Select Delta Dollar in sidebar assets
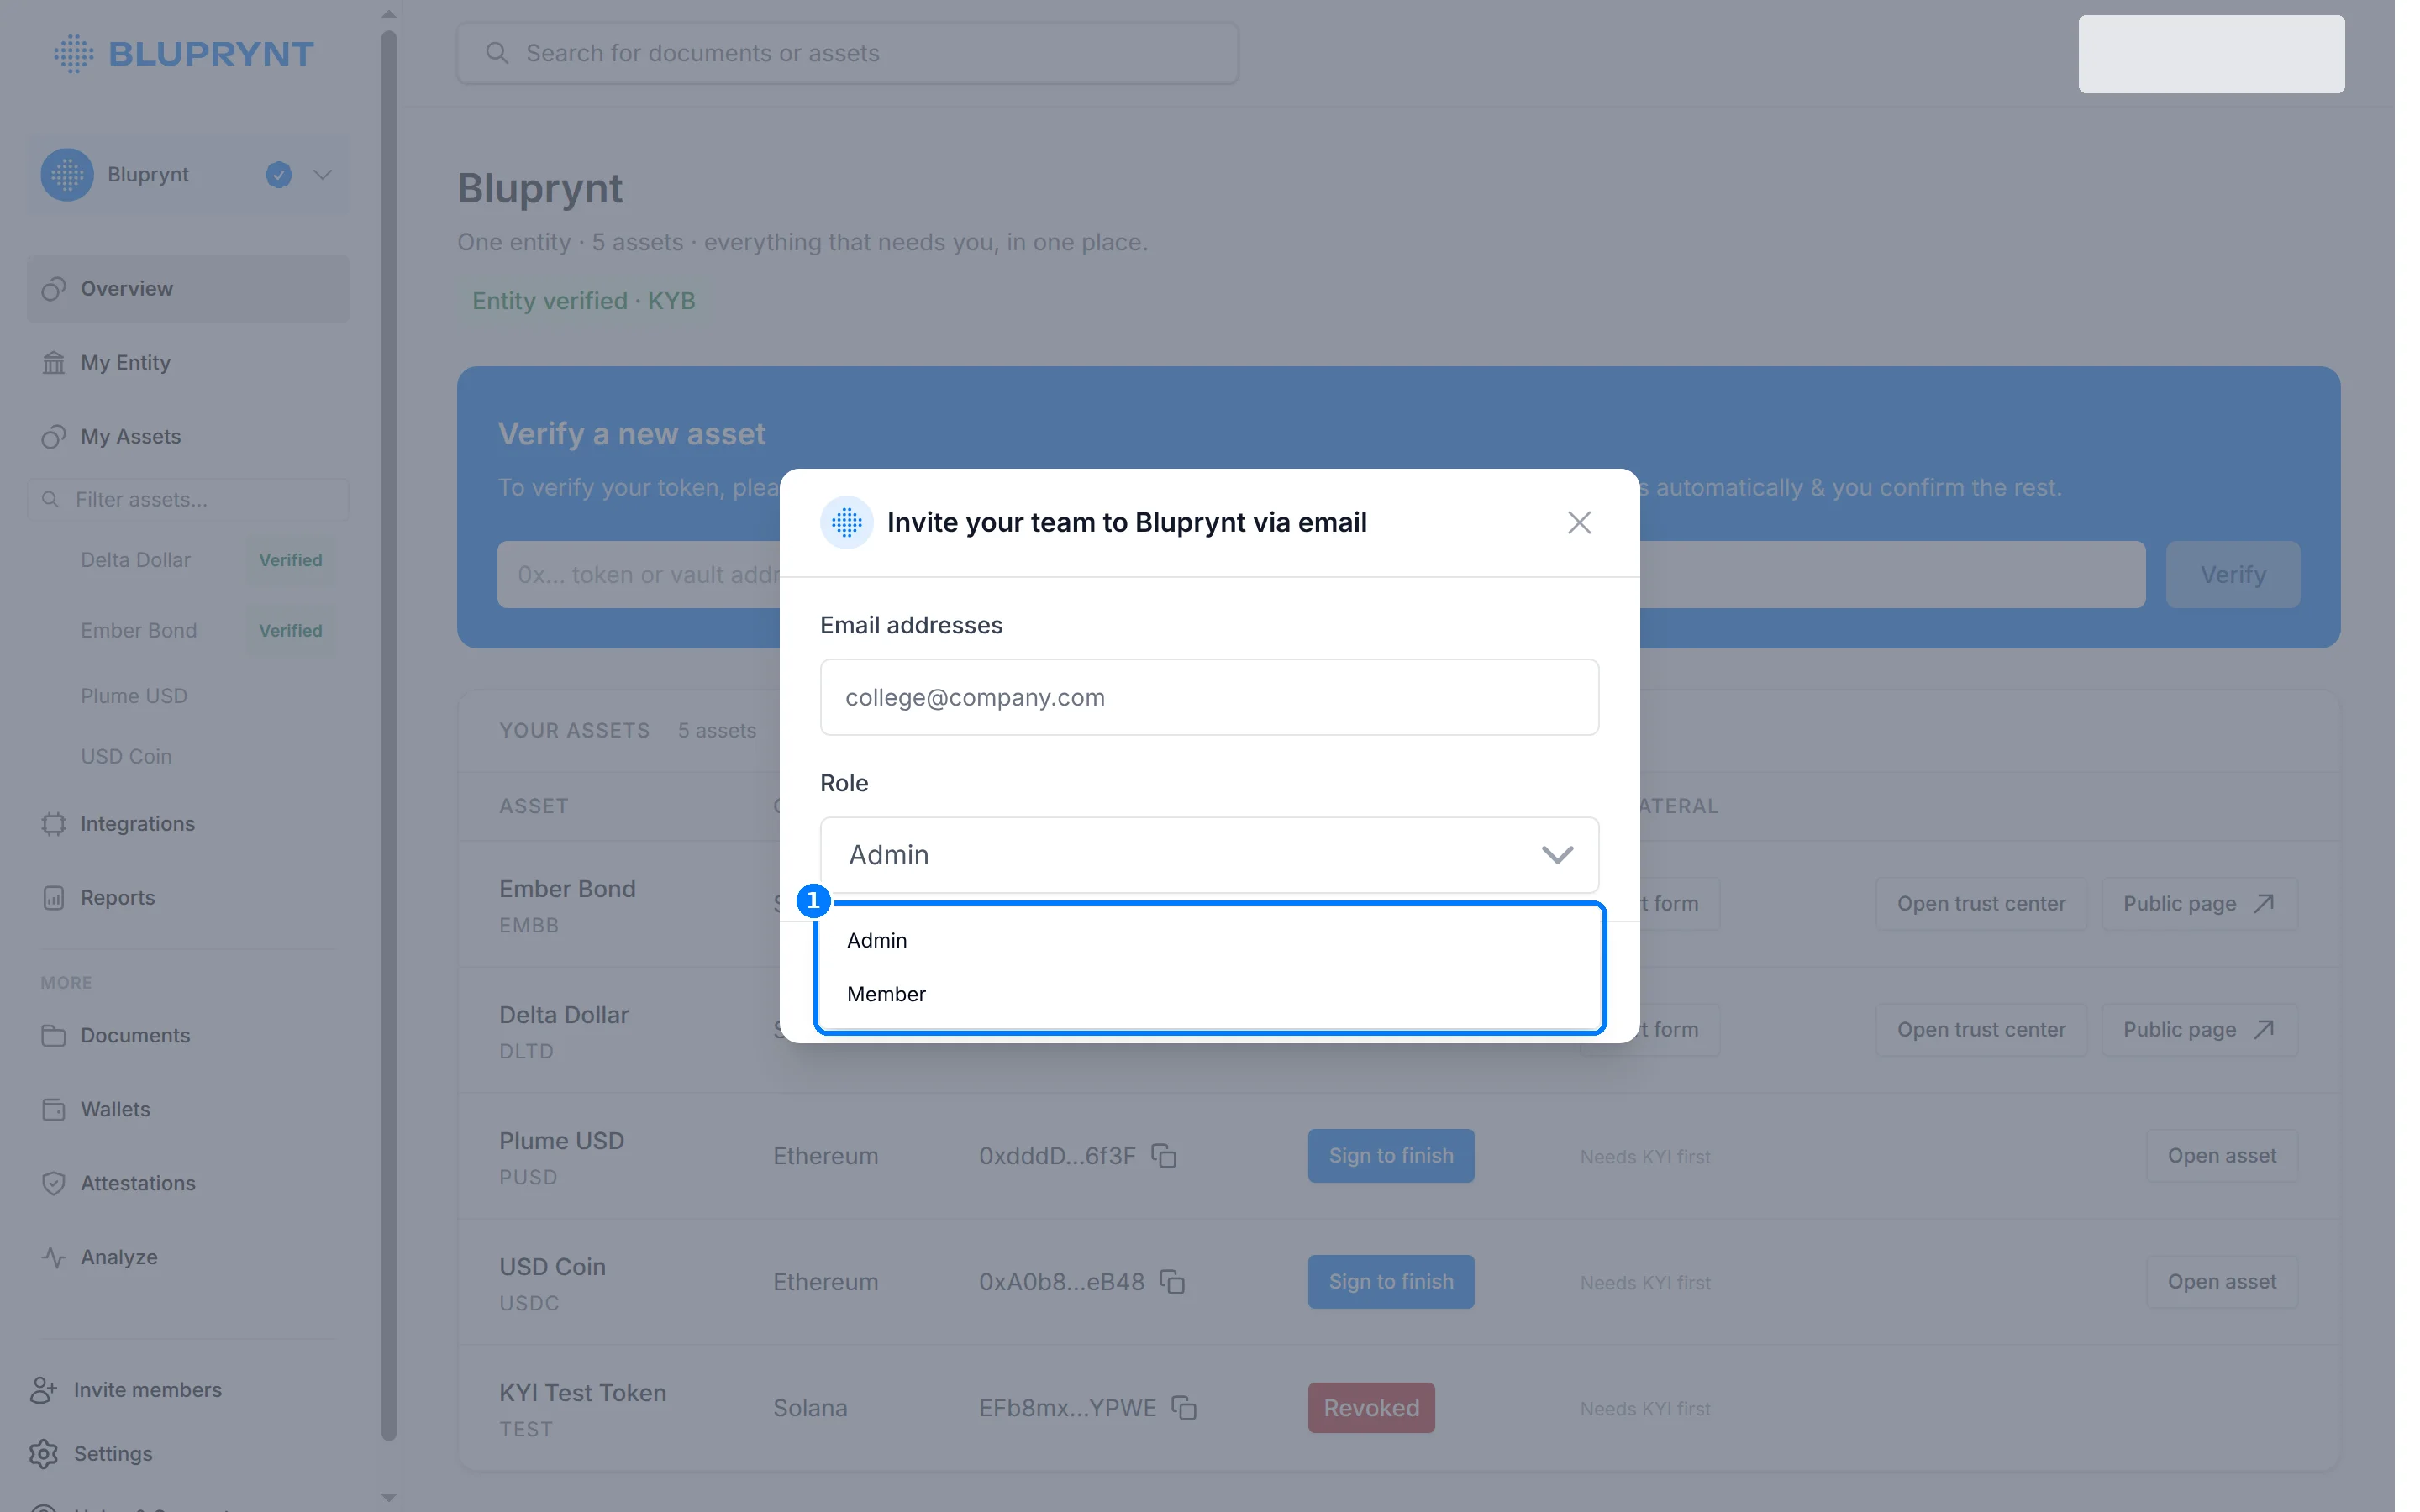Image resolution: width=2420 pixels, height=1512 pixels. point(136,560)
